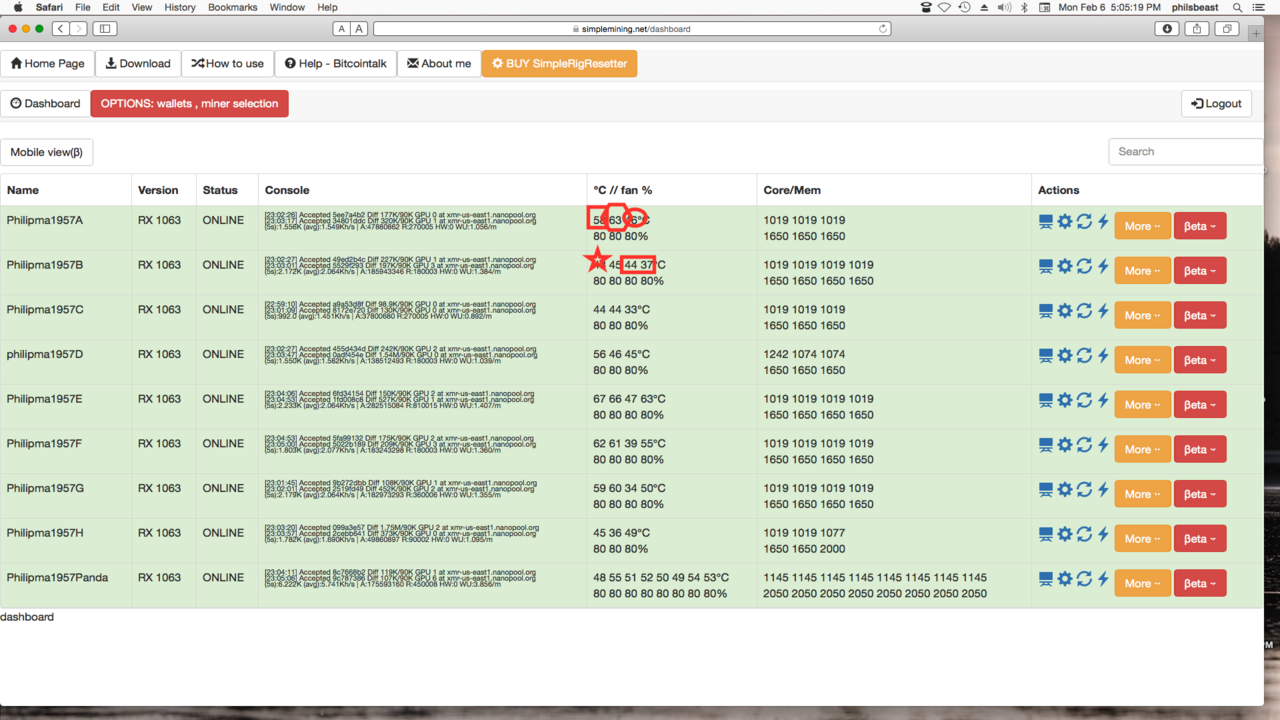Click the Console column header
Screen dimensions: 1280x720
[x=287, y=190]
